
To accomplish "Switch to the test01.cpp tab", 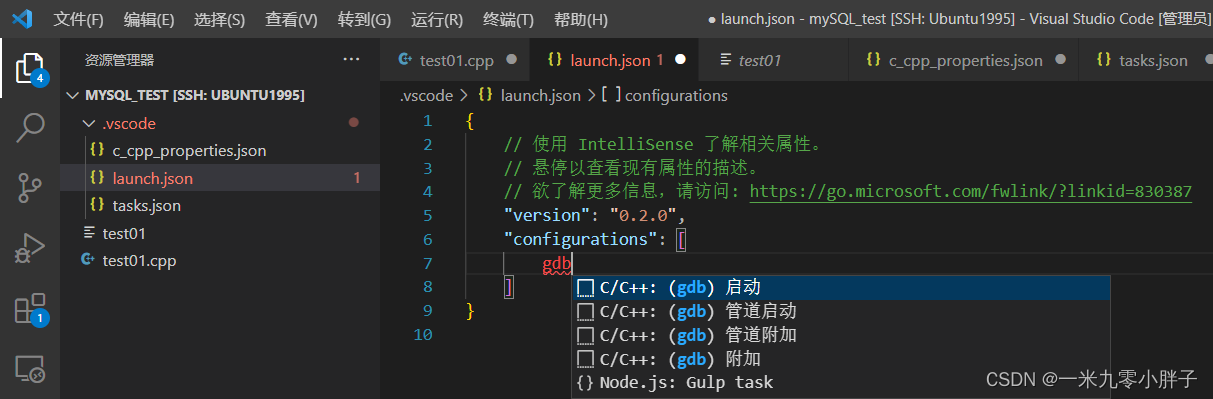I will tap(457, 60).
